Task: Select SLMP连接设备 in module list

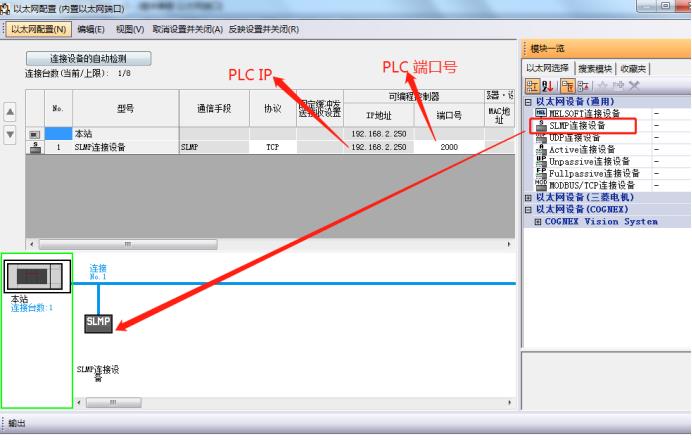Action: [x=577, y=126]
